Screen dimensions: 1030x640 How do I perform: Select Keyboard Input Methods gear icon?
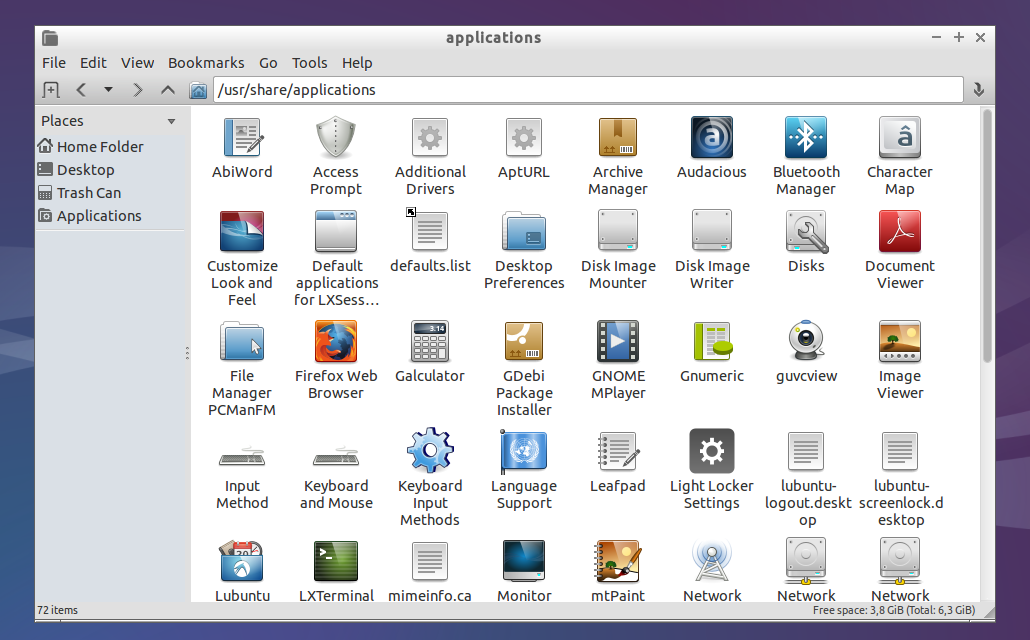[430, 451]
